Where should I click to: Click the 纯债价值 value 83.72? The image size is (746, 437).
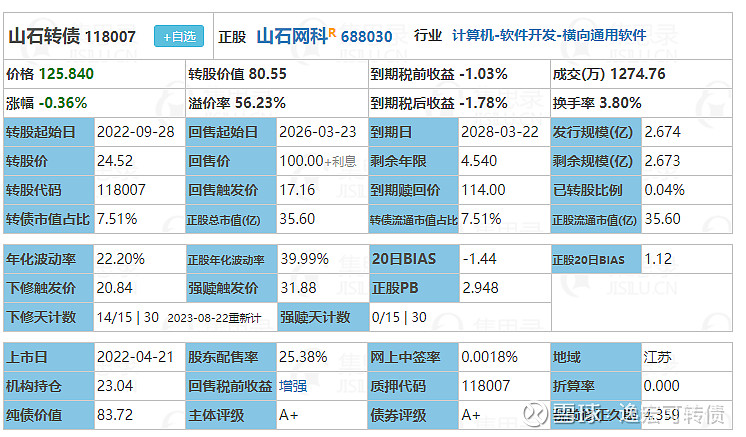(115, 415)
